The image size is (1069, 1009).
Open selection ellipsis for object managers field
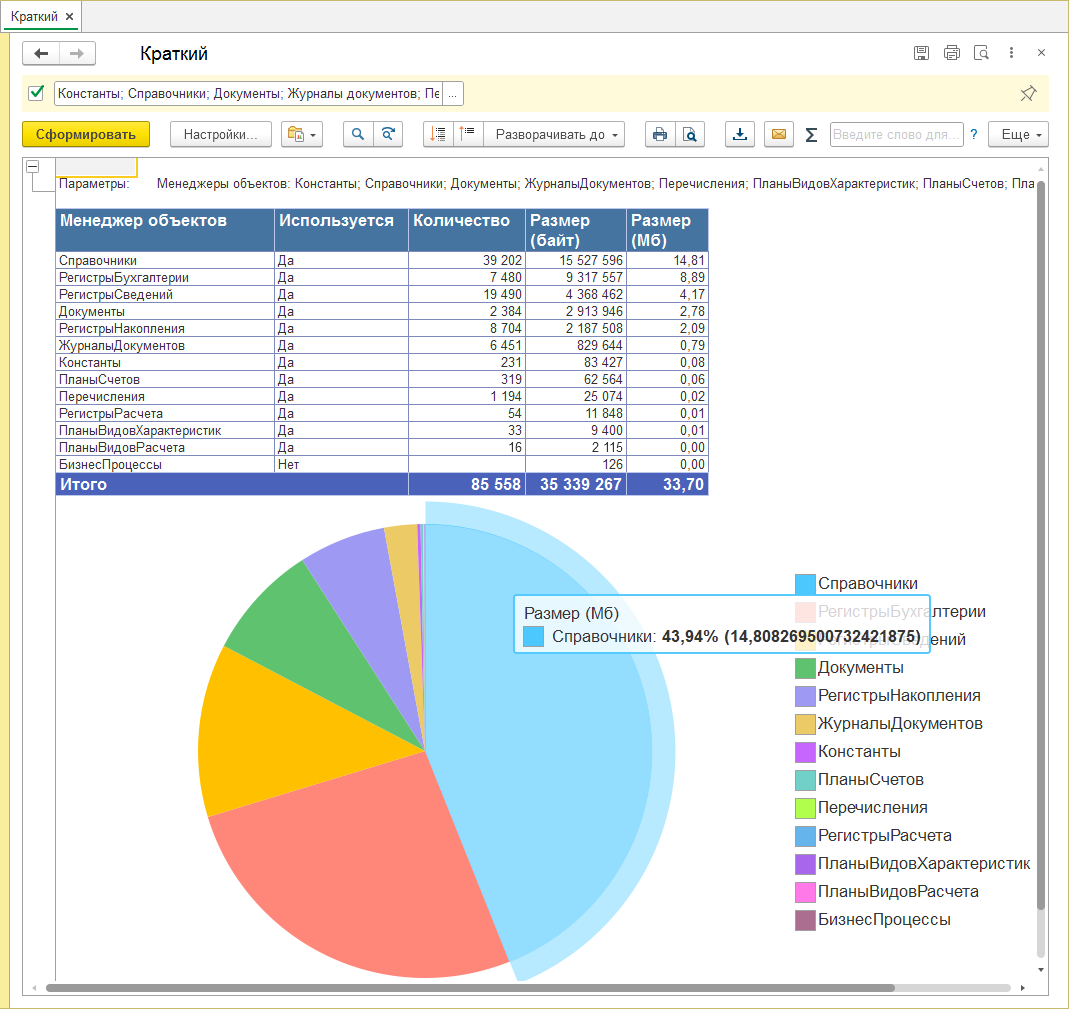[453, 93]
